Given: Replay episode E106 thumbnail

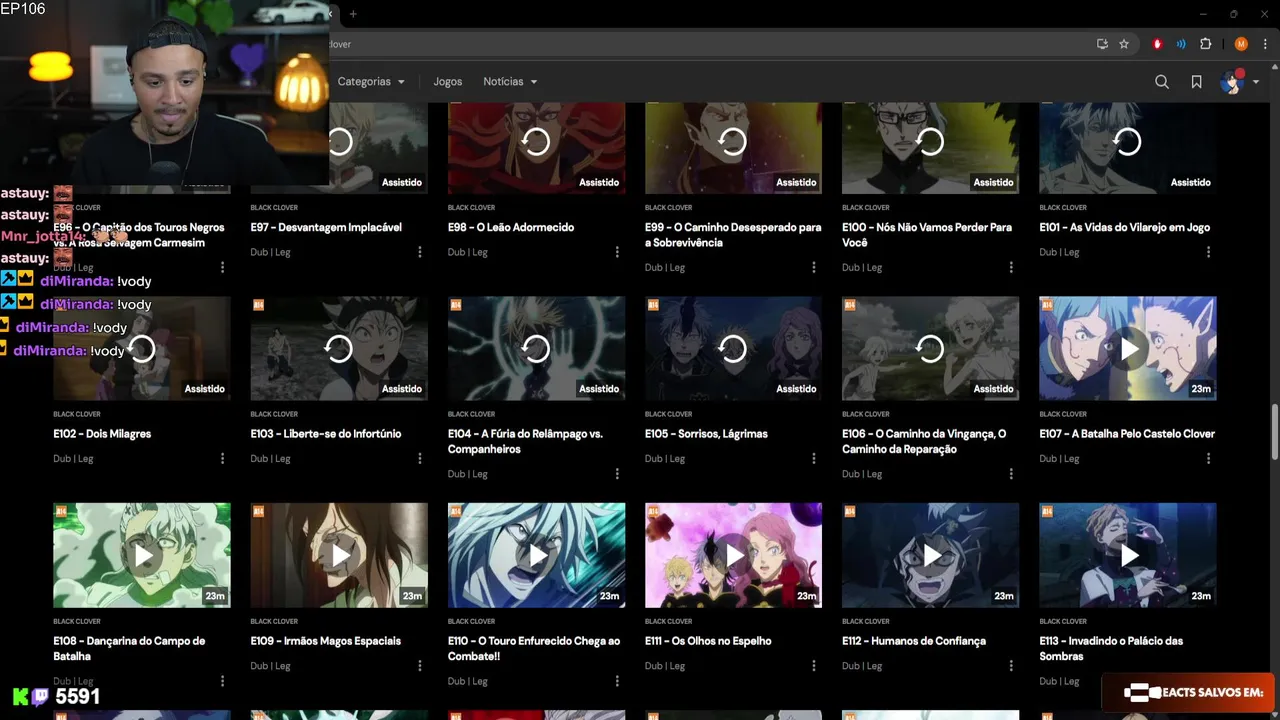Looking at the screenshot, I should tap(930, 348).
